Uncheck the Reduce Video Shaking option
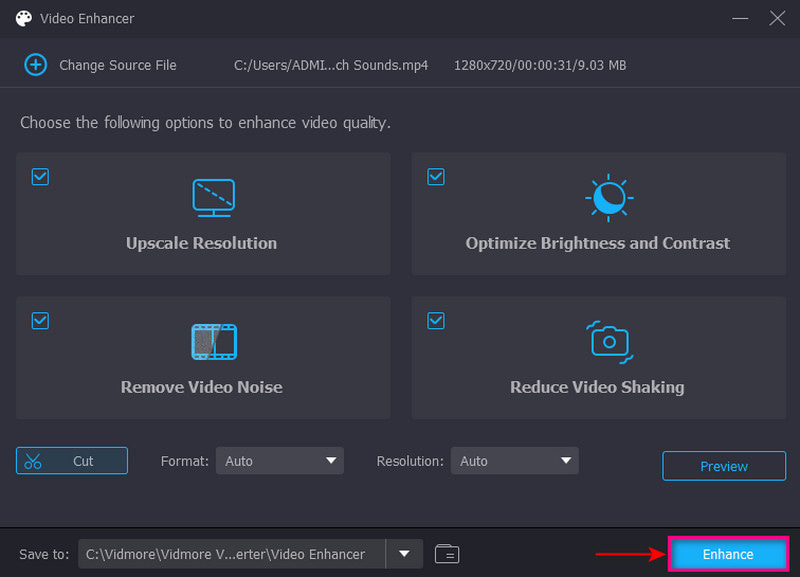Image resolution: width=800 pixels, height=577 pixels. pos(436,320)
